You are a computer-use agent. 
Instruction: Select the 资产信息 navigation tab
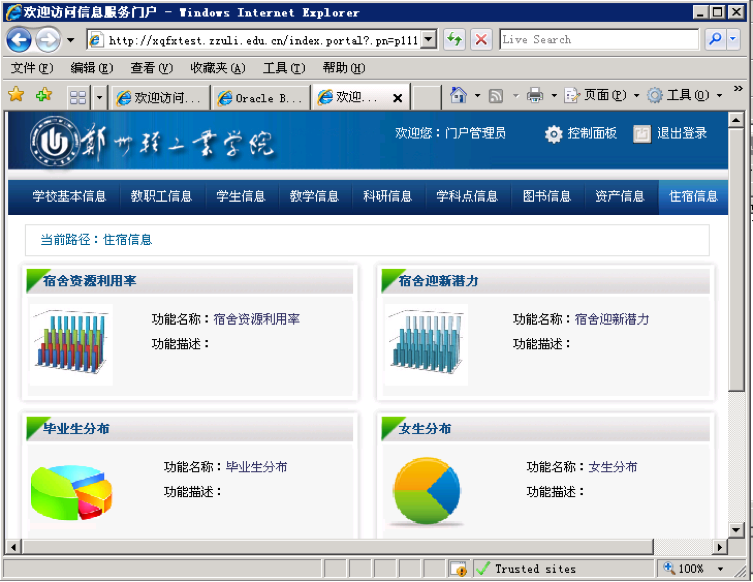[620, 196]
